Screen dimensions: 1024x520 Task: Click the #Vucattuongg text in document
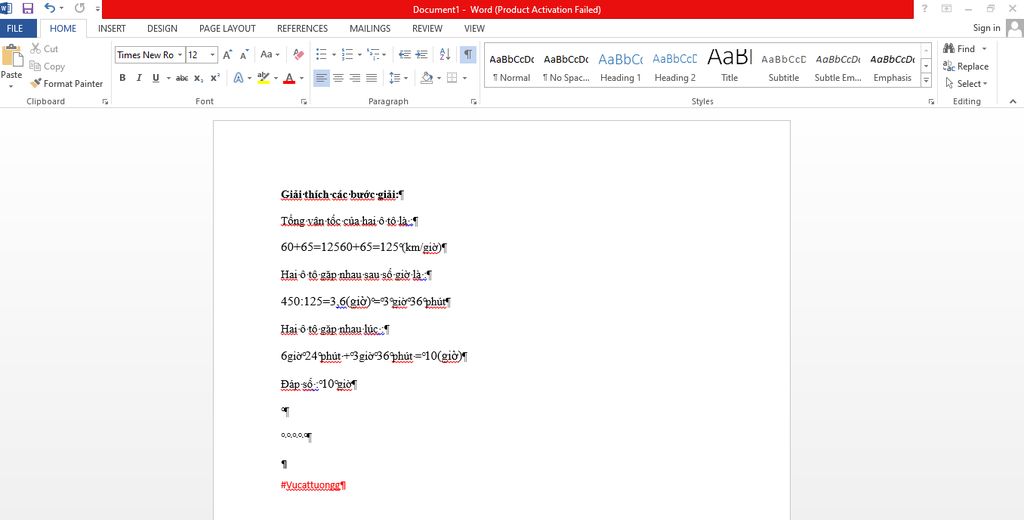coord(313,485)
